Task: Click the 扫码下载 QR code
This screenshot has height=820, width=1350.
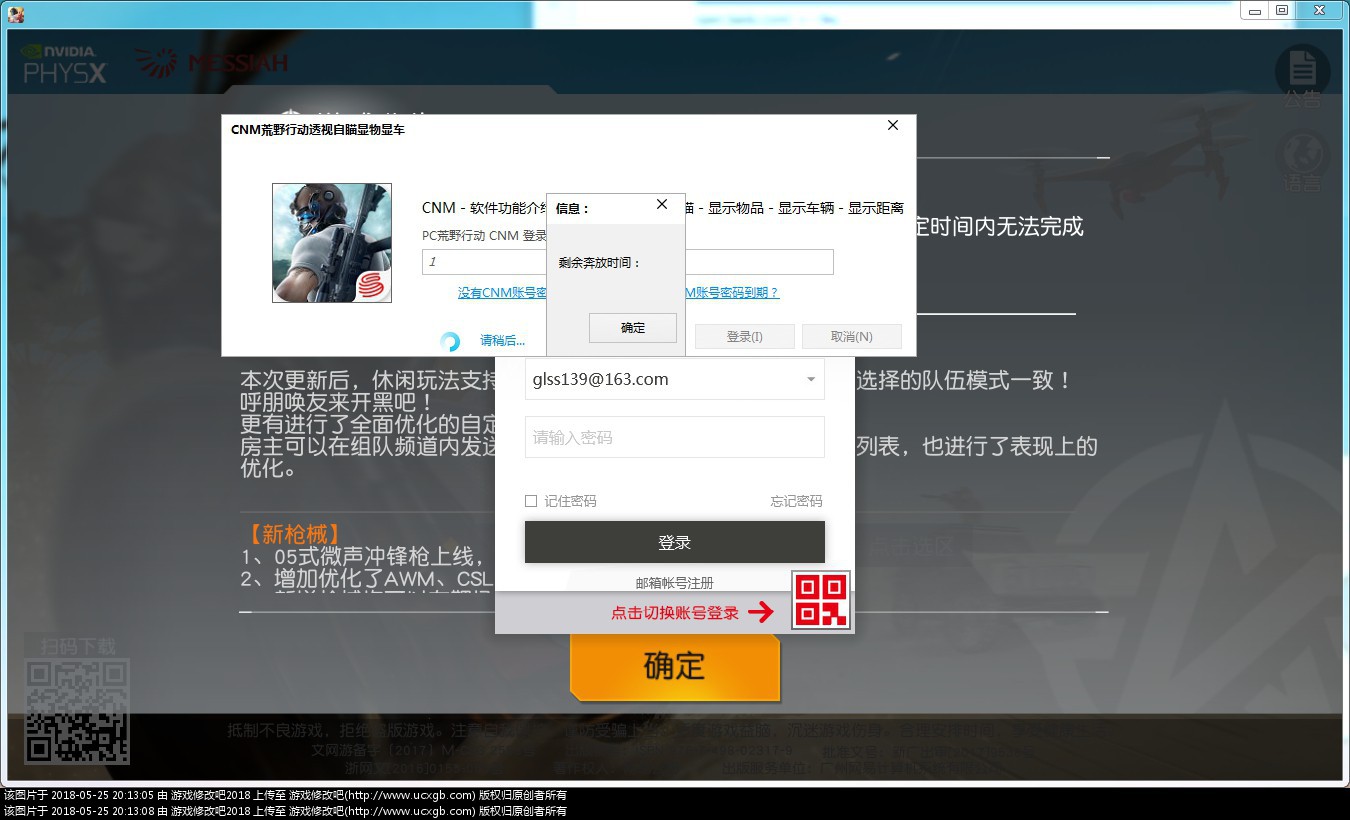Action: tap(77, 709)
